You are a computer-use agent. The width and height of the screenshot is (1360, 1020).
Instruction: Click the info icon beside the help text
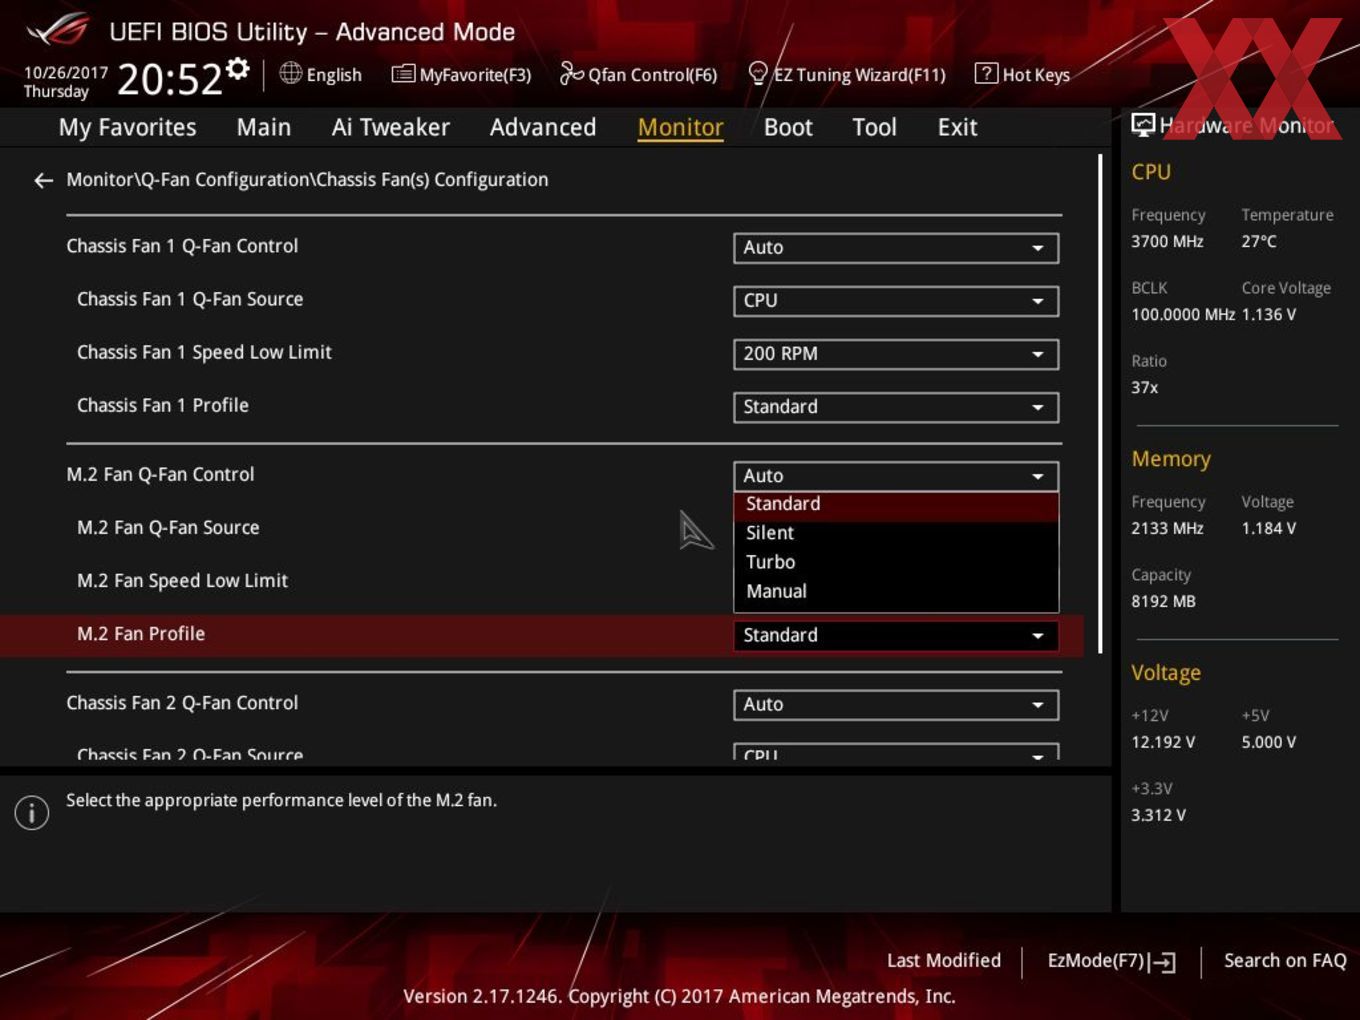(x=32, y=812)
